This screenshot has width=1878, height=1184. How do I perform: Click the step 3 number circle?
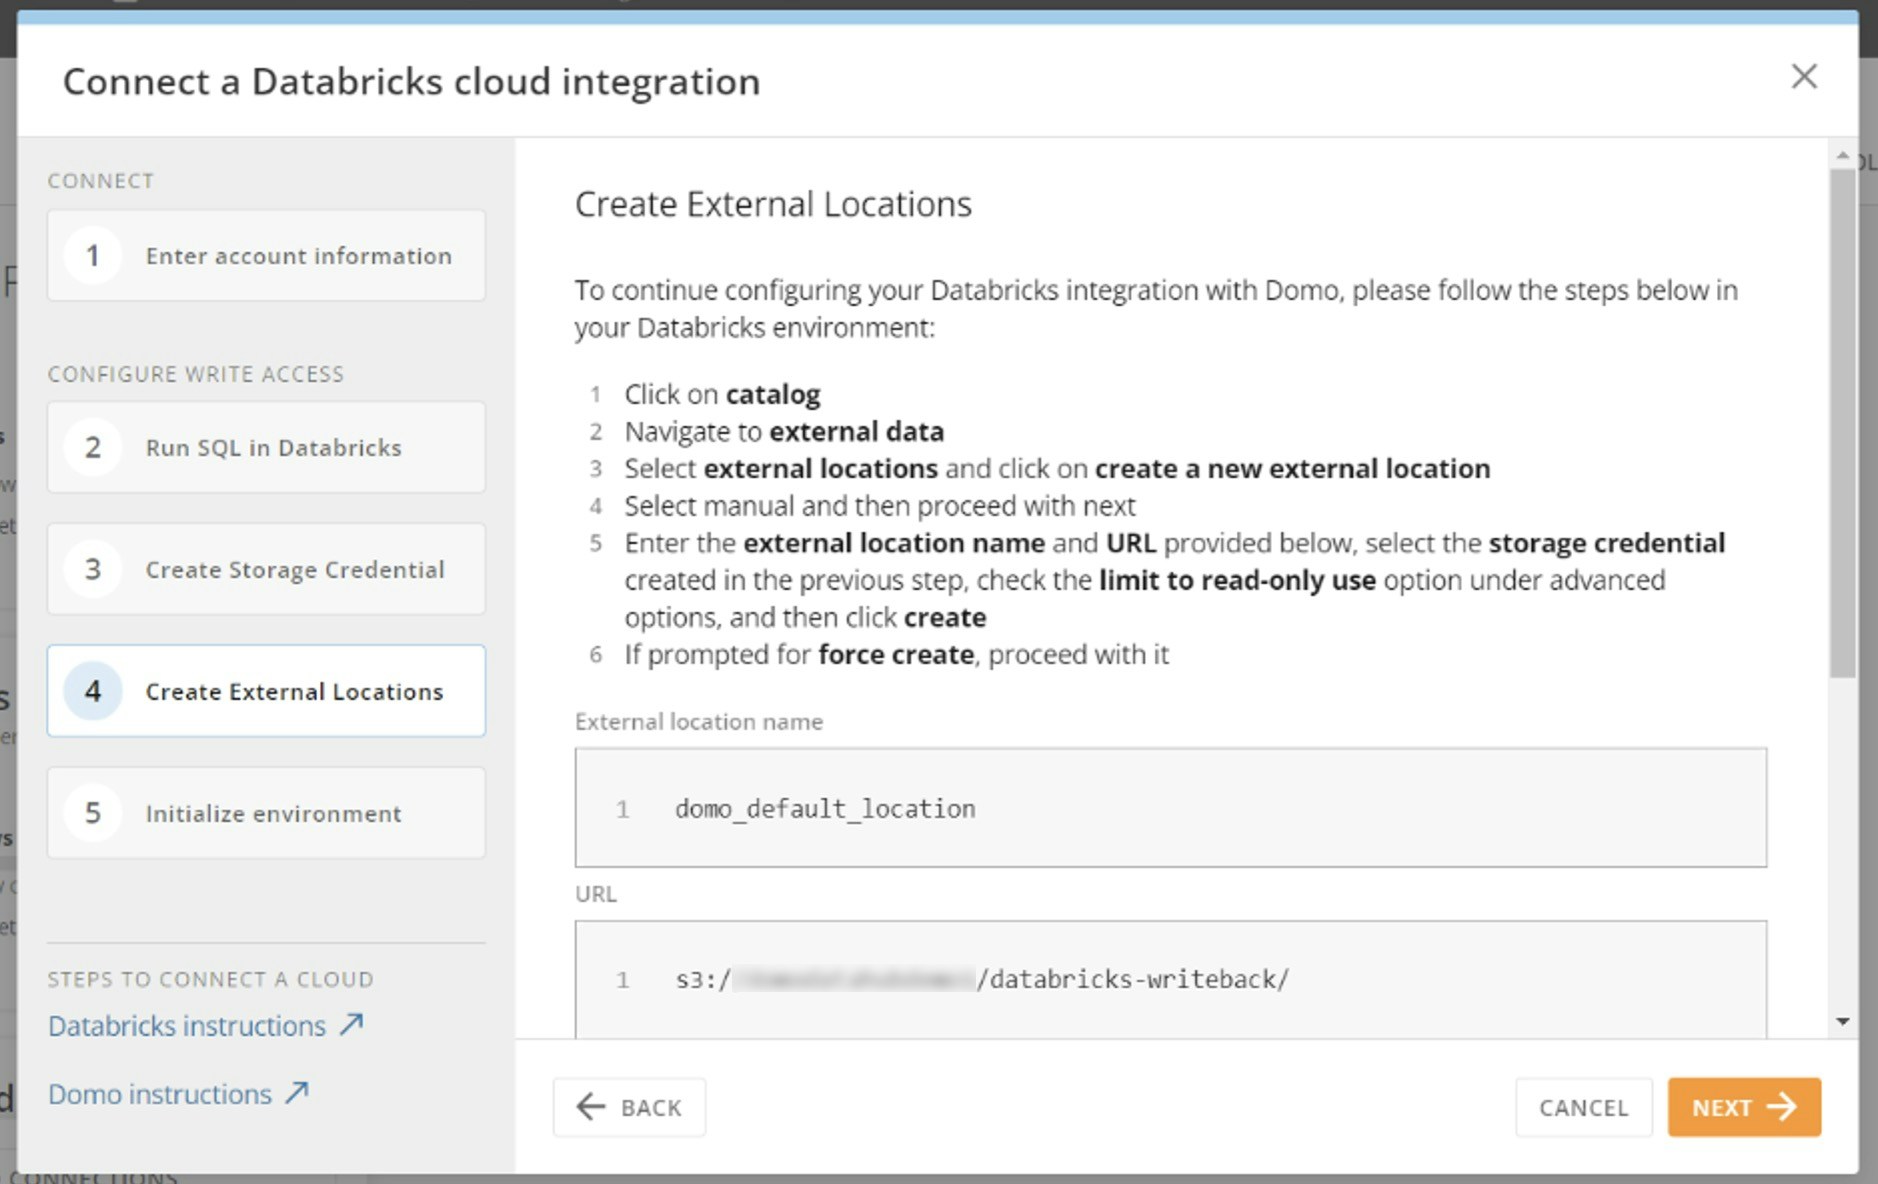click(93, 570)
